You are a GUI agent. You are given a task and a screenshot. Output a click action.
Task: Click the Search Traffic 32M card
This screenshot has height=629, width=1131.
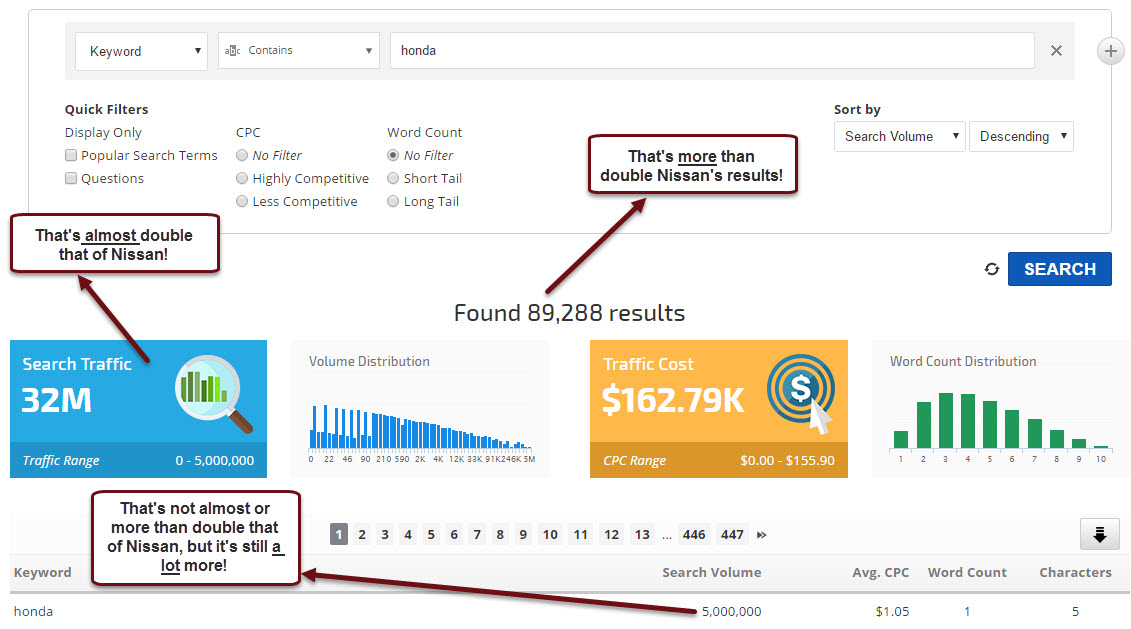tap(138, 409)
